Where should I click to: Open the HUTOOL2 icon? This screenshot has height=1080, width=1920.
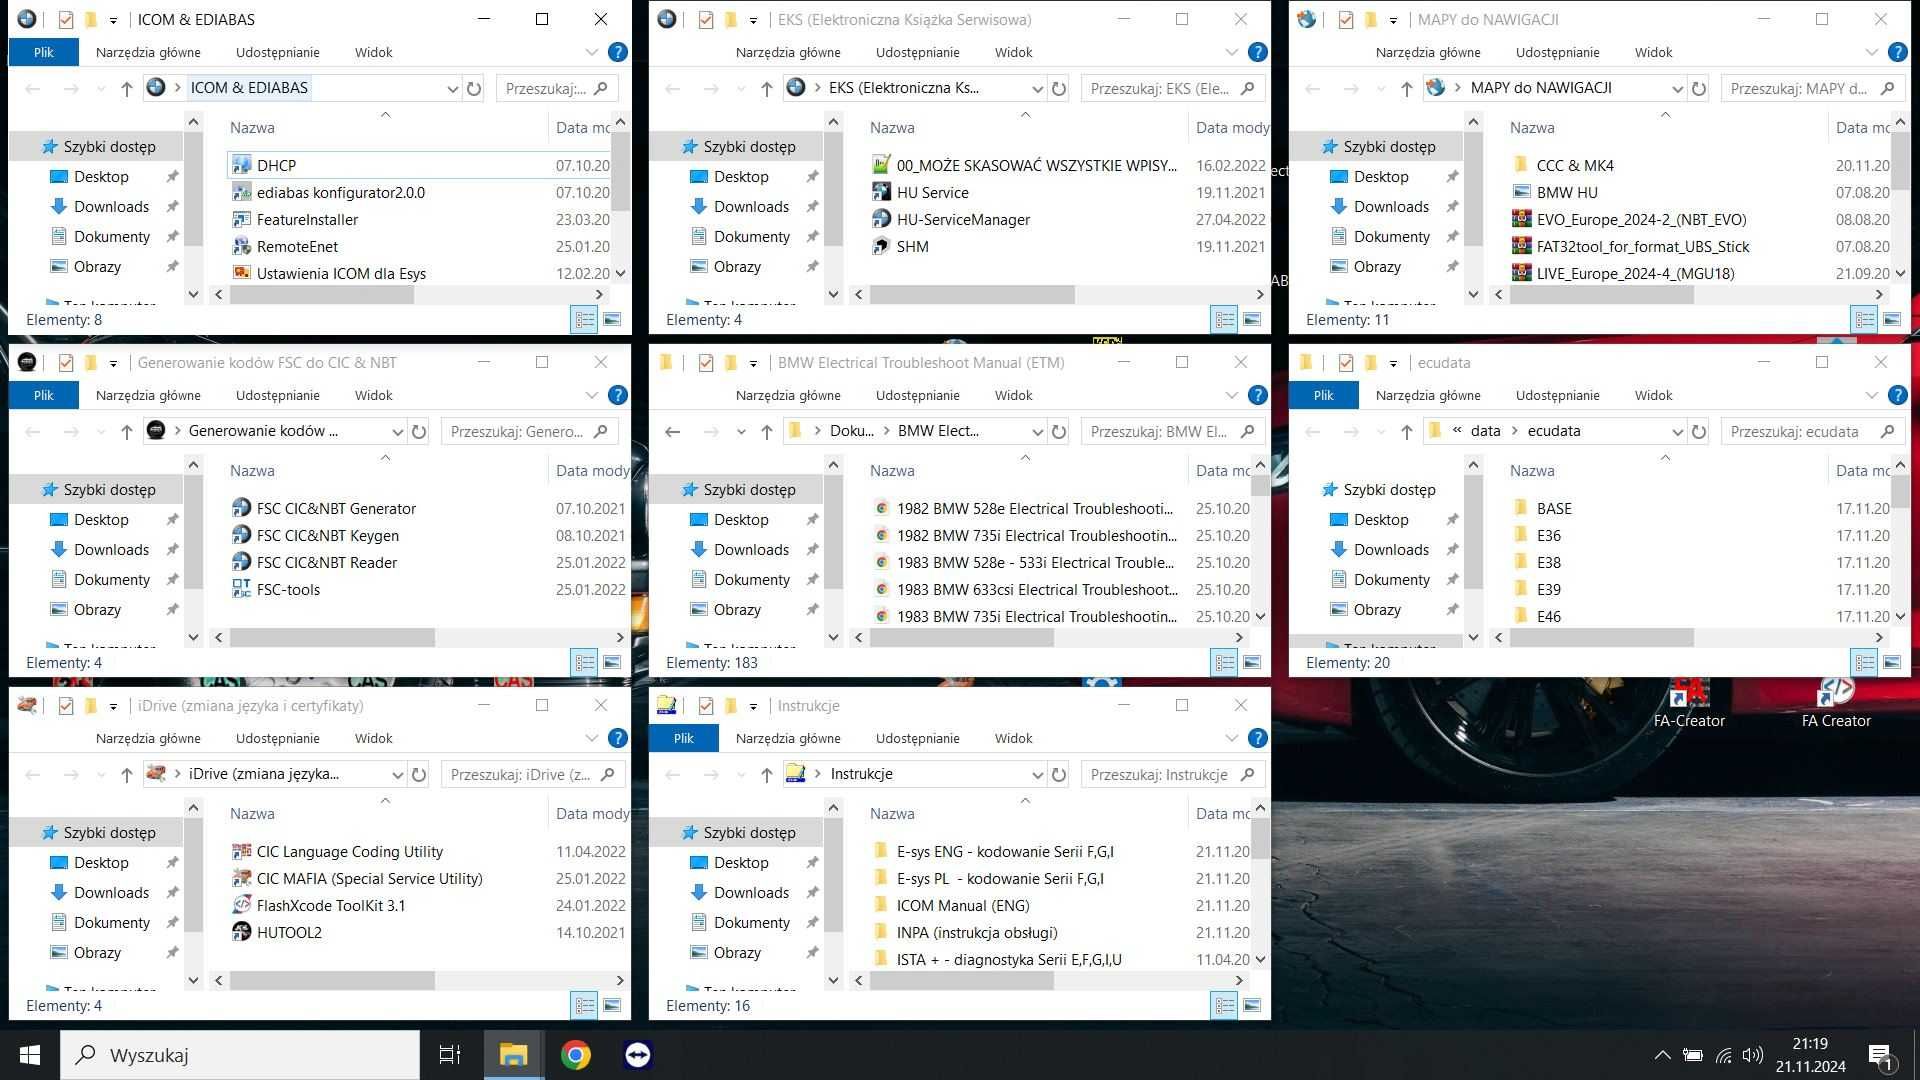(241, 932)
